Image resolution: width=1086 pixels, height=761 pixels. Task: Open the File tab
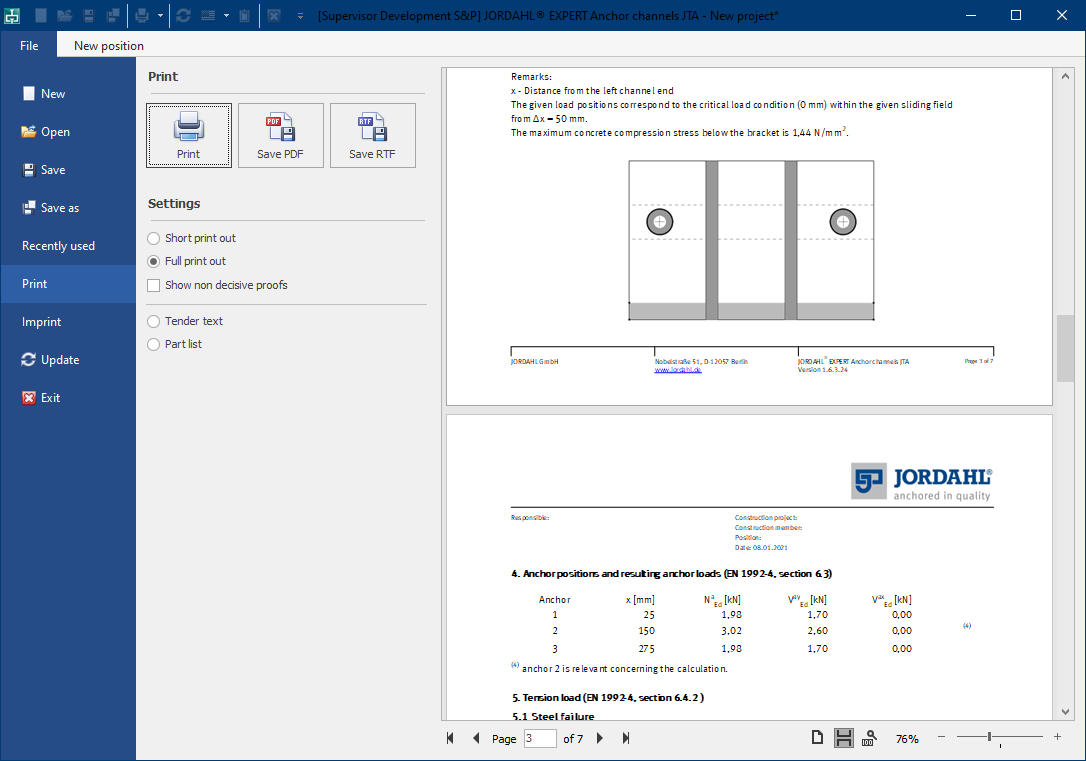(x=29, y=46)
